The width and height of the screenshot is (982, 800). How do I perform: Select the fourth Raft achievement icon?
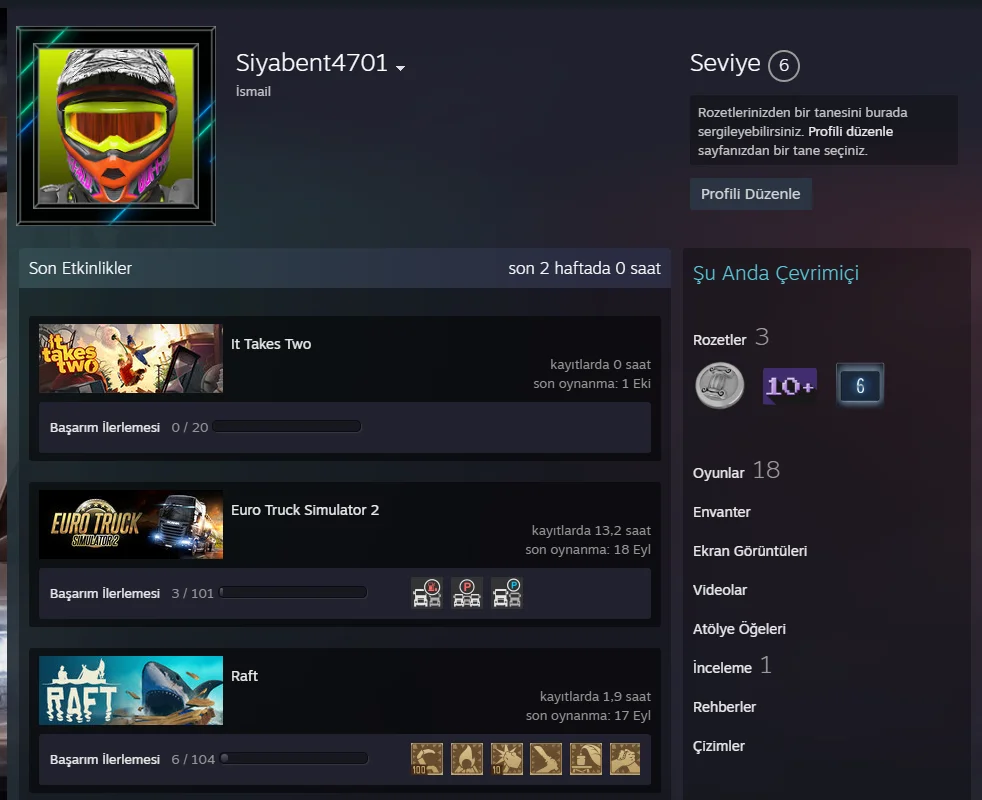pos(546,759)
